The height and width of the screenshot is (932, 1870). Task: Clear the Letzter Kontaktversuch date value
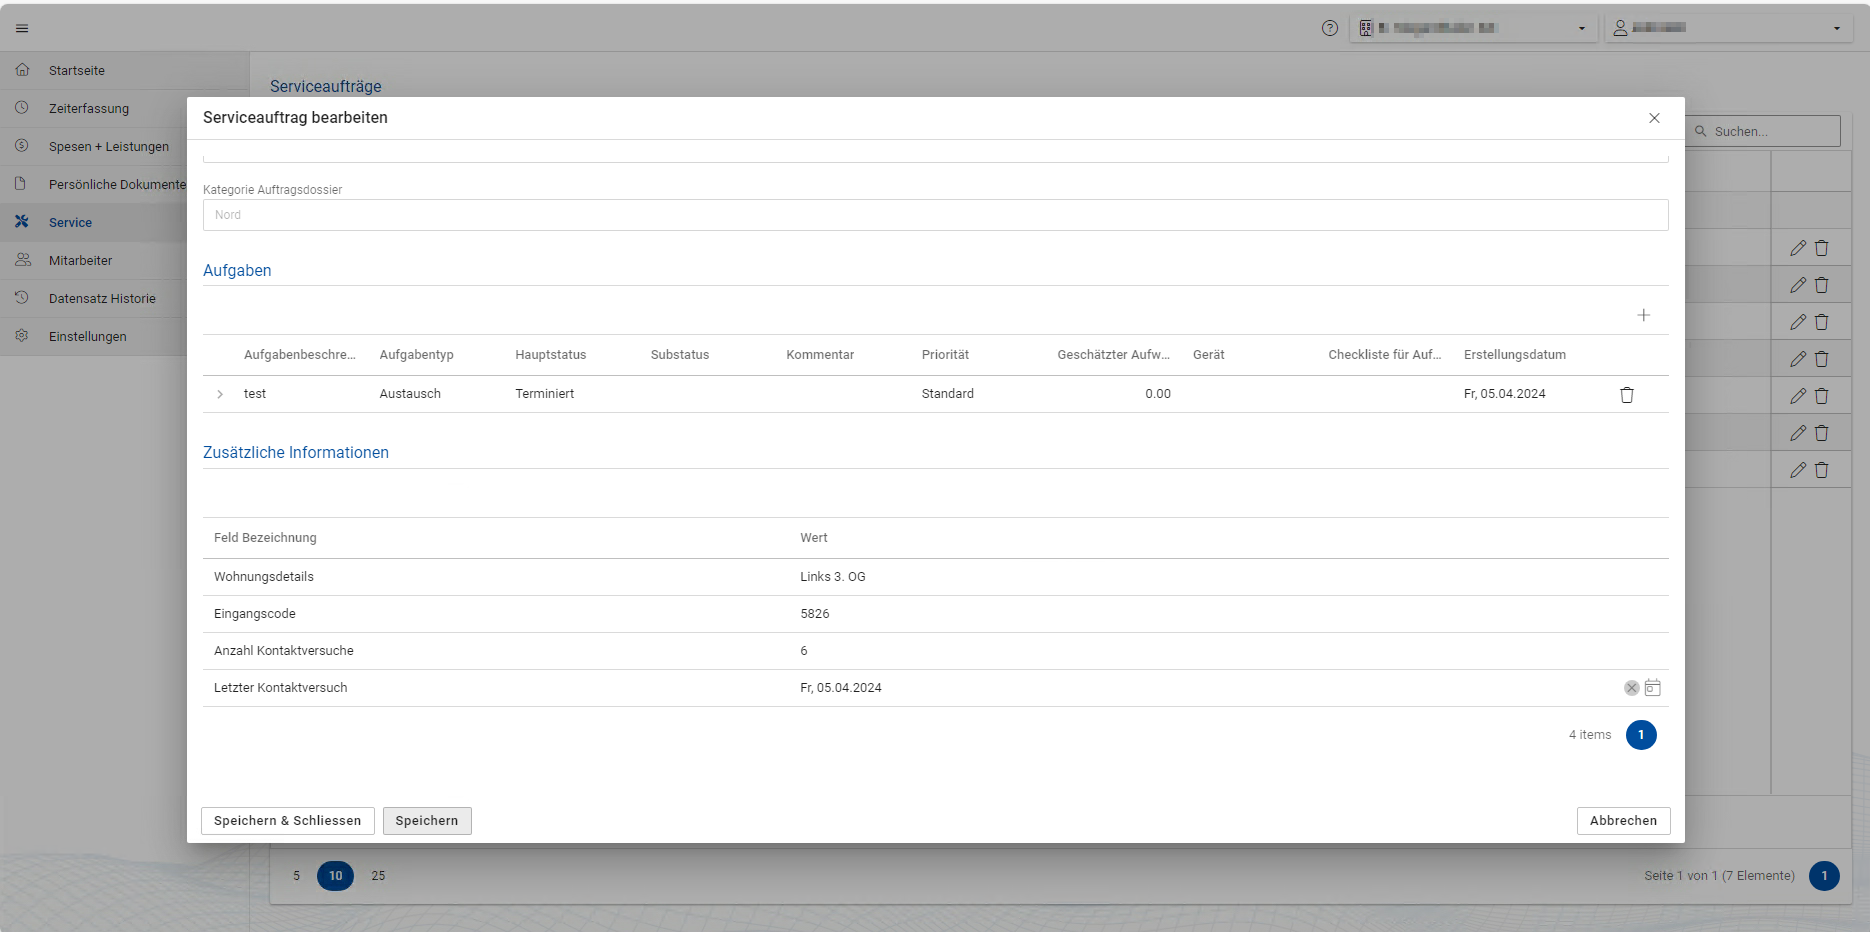tap(1631, 688)
